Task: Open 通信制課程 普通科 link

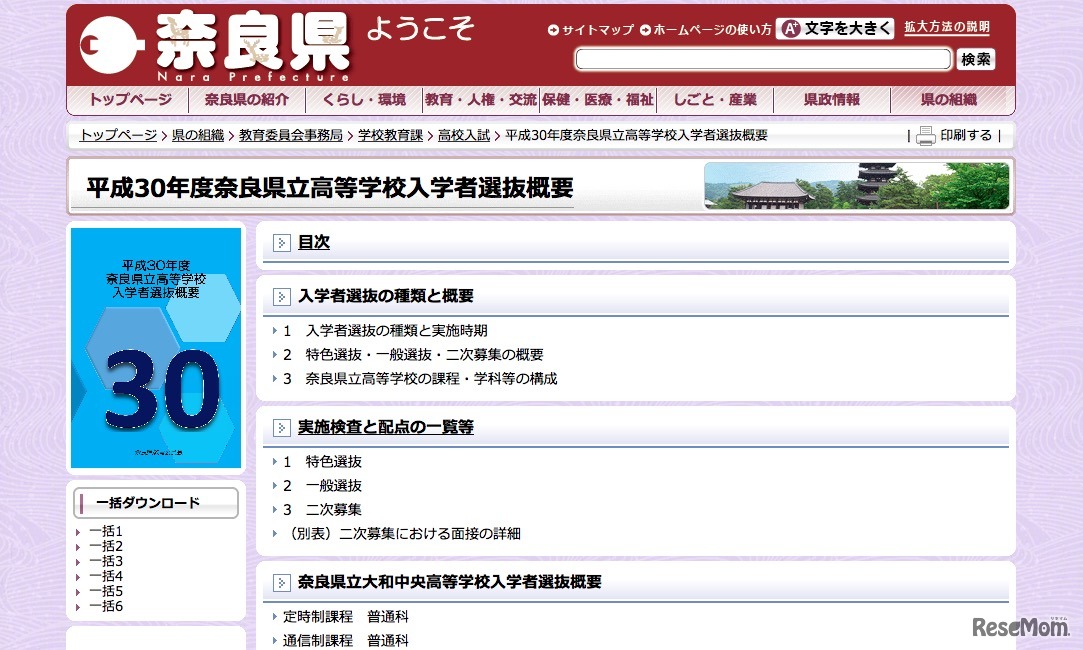Action: pos(345,641)
